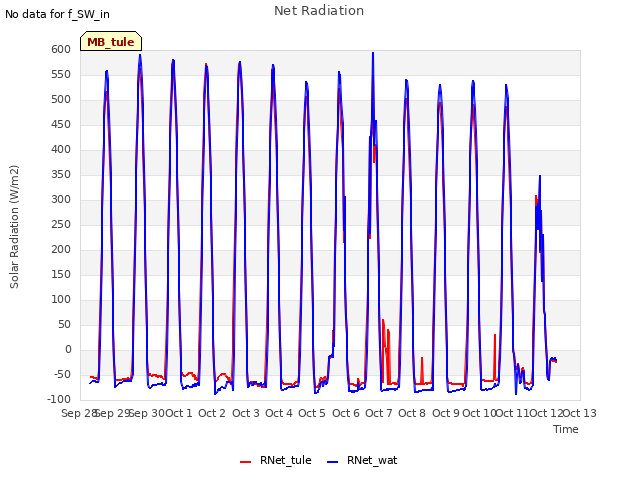640x480 pixels.
Task: Click the Oct 8 x-axis date label
Action: (412, 413)
